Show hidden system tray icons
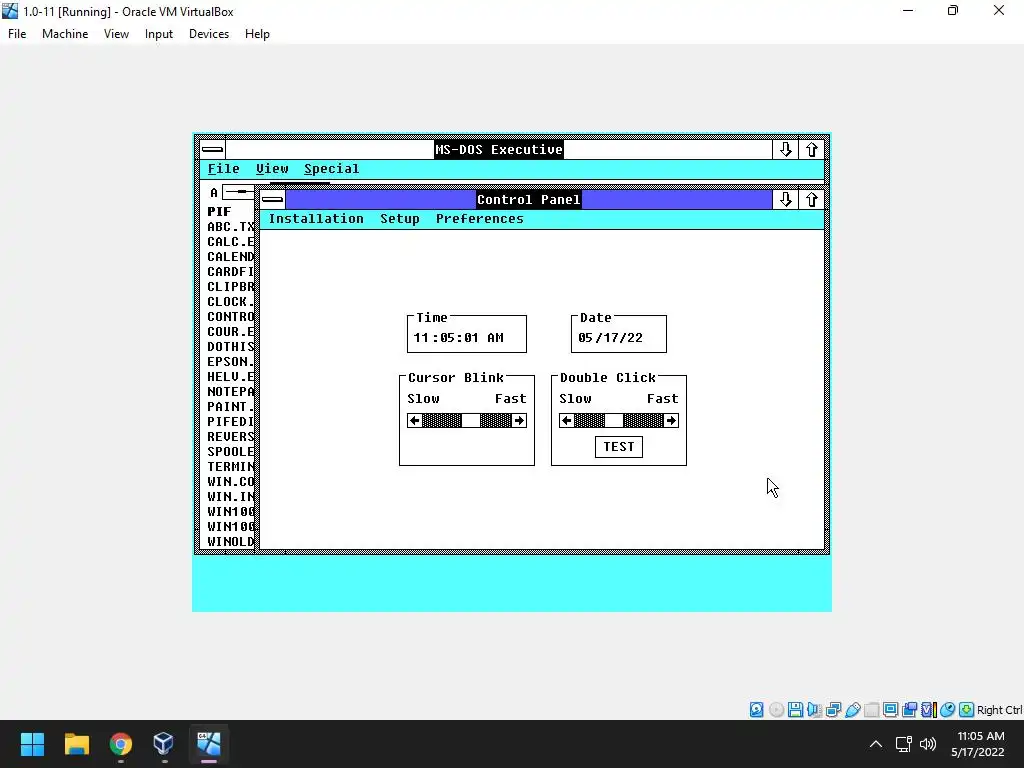Viewport: 1024px width, 768px height. click(x=876, y=744)
